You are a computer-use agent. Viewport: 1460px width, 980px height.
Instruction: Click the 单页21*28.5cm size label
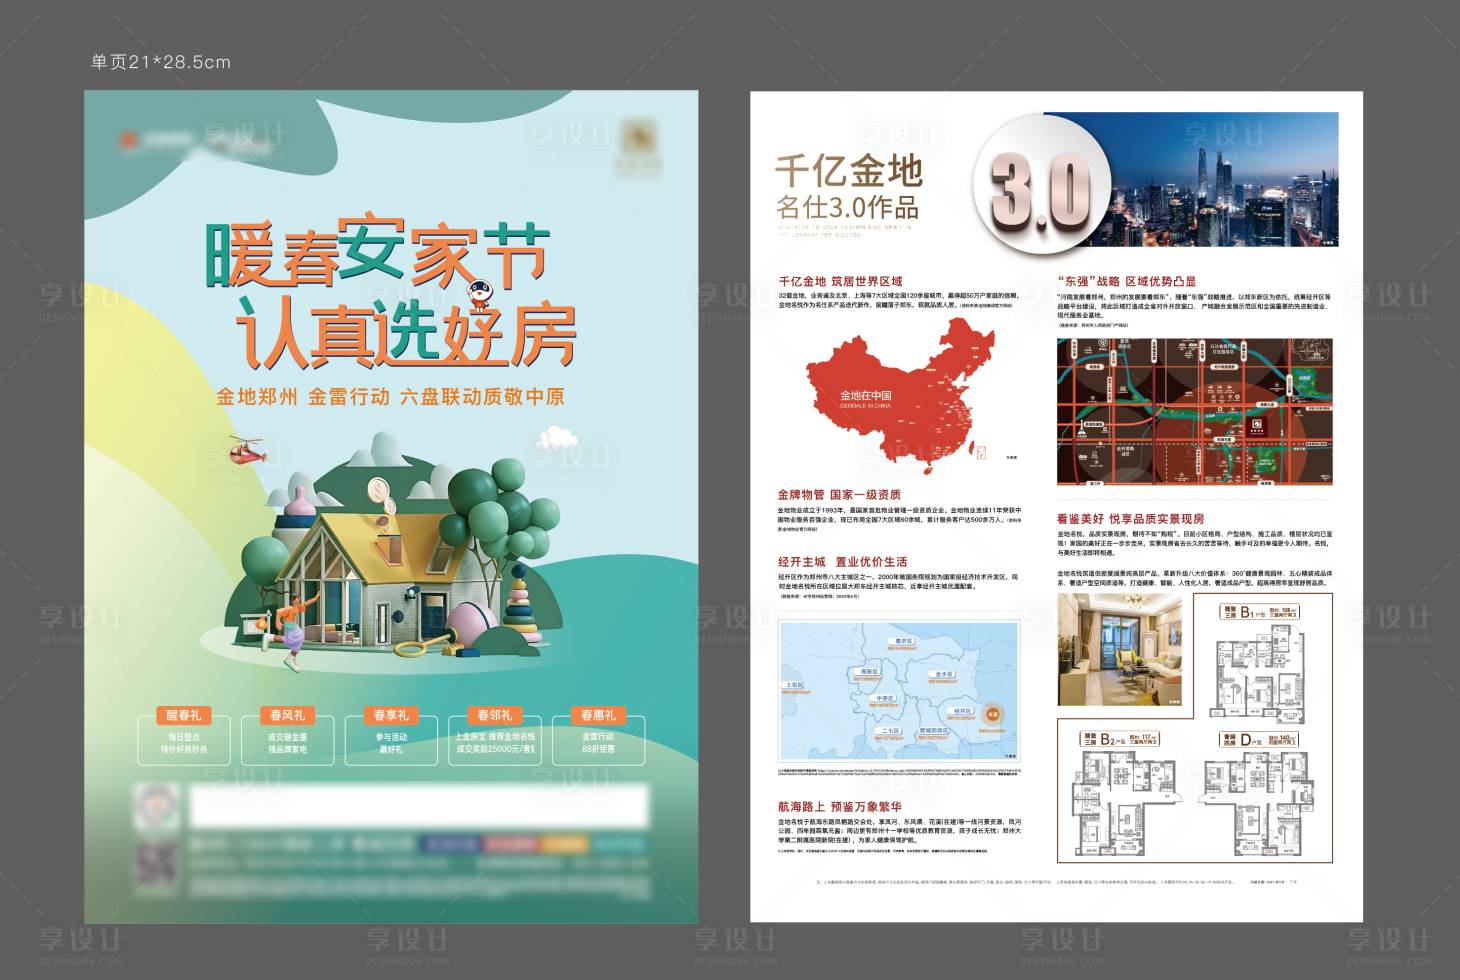pyautogui.click(x=161, y=62)
